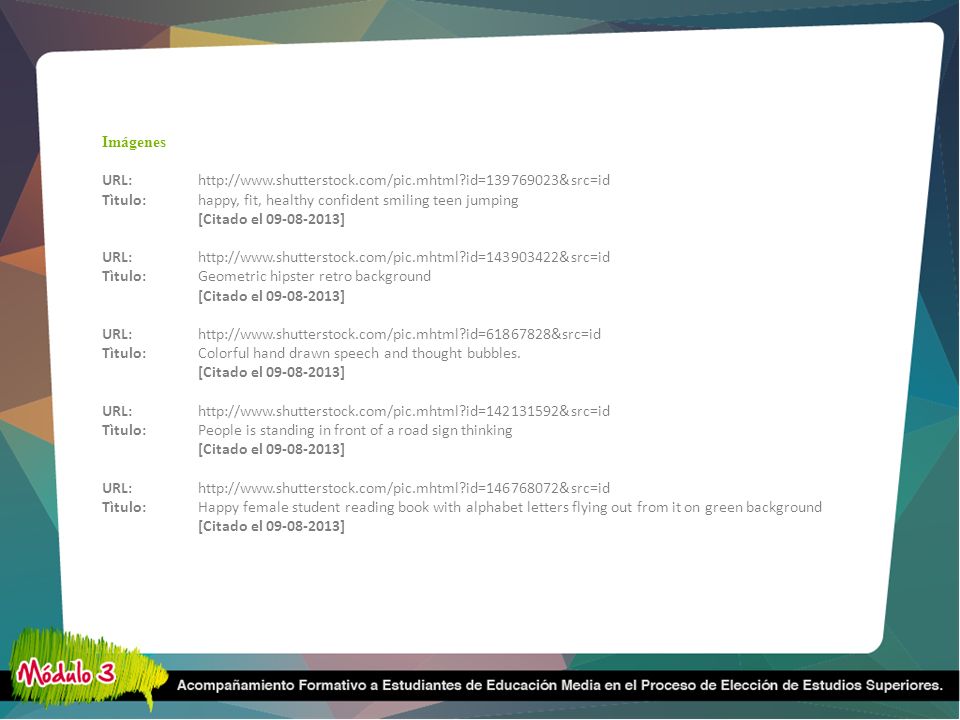Click the citation date under female student title
960x720 pixels.
pyautogui.click(x=271, y=527)
